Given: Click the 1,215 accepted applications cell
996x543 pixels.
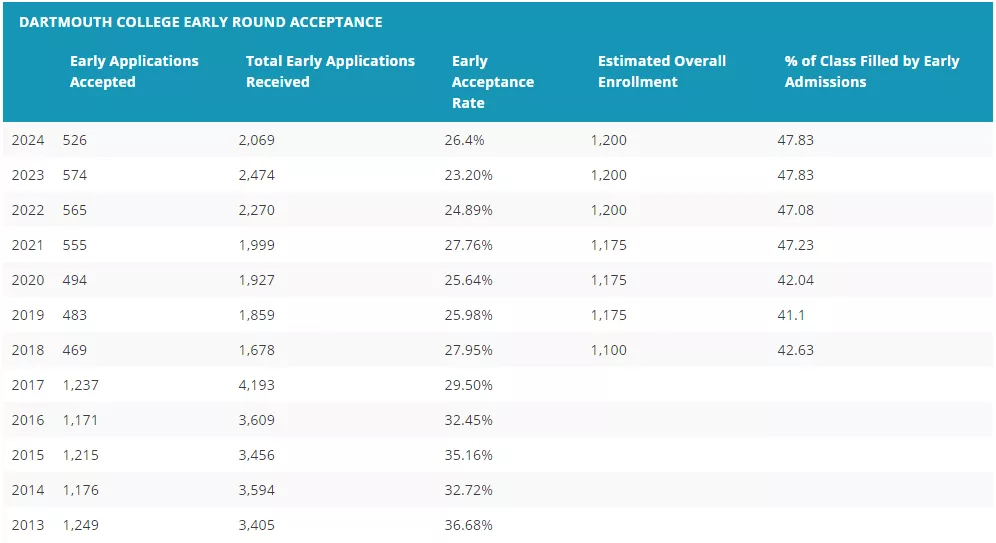Looking at the screenshot, I should pyautogui.click(x=80, y=455).
